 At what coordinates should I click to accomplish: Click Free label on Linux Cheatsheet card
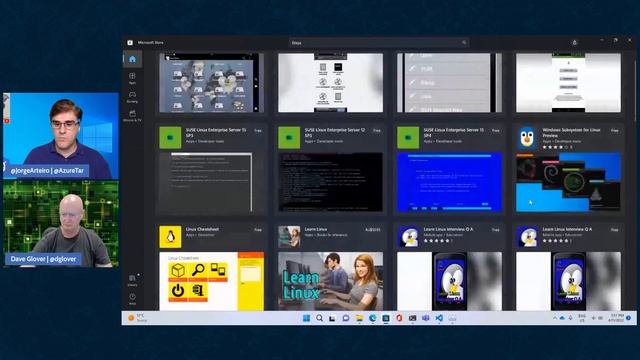tap(258, 230)
